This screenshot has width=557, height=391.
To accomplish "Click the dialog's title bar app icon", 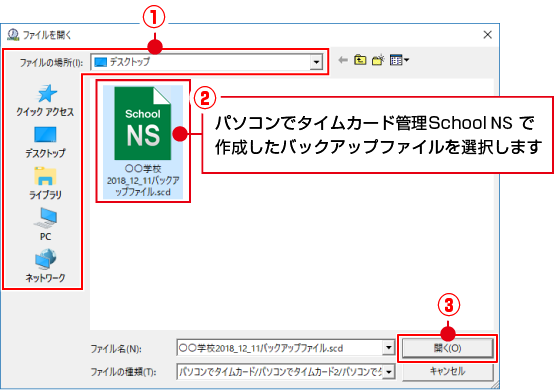I will 13,35.
